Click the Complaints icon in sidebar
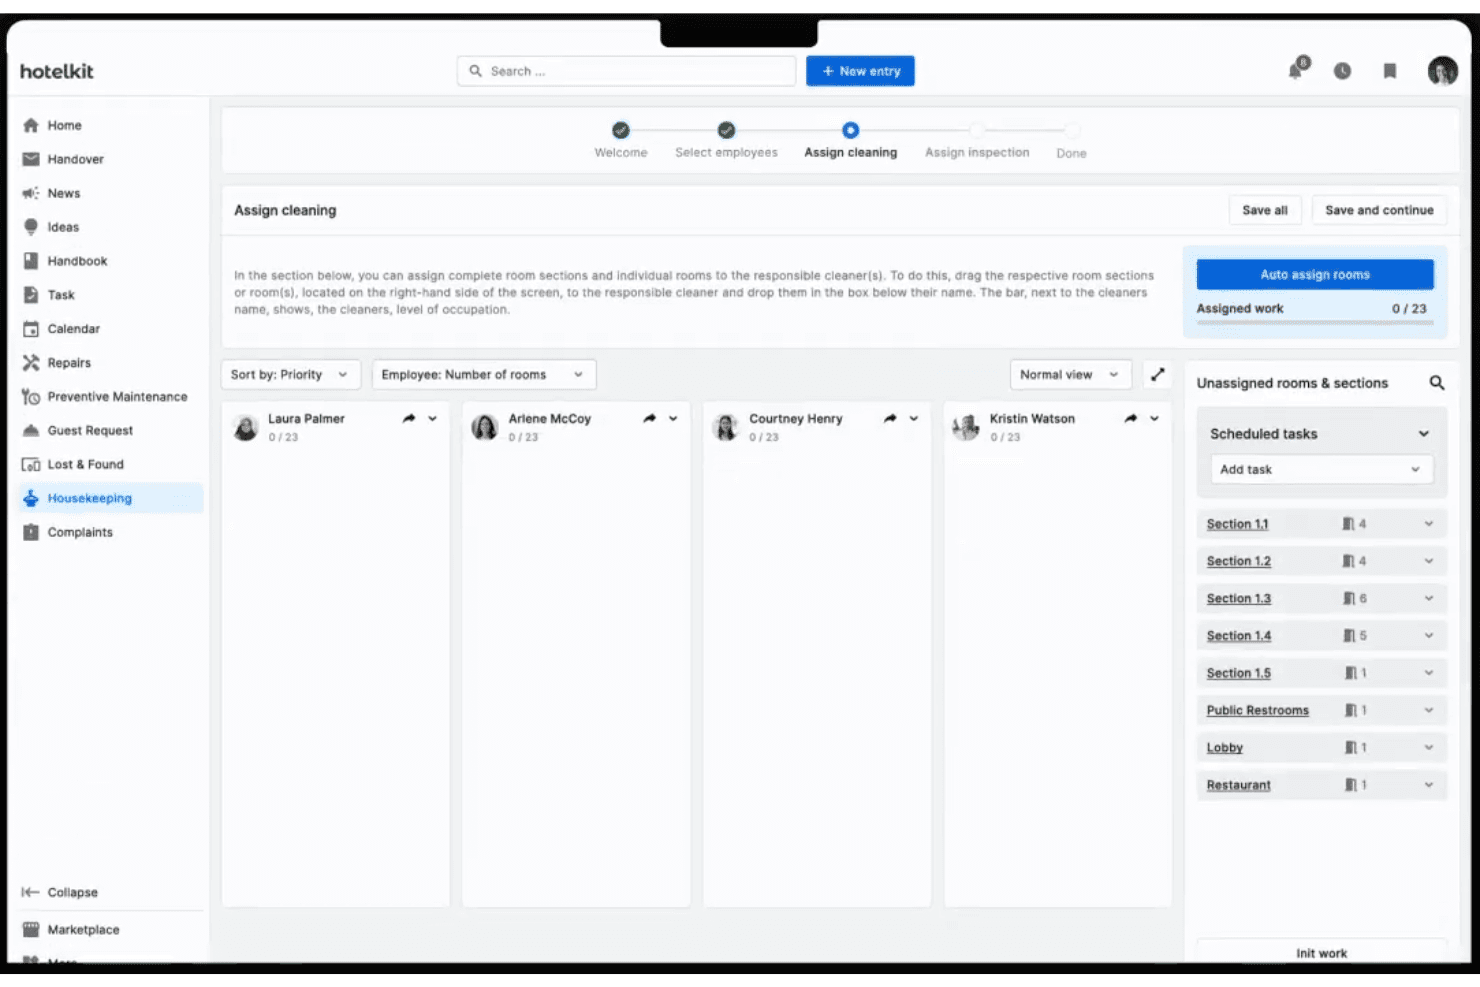The width and height of the screenshot is (1480, 987). 31,532
